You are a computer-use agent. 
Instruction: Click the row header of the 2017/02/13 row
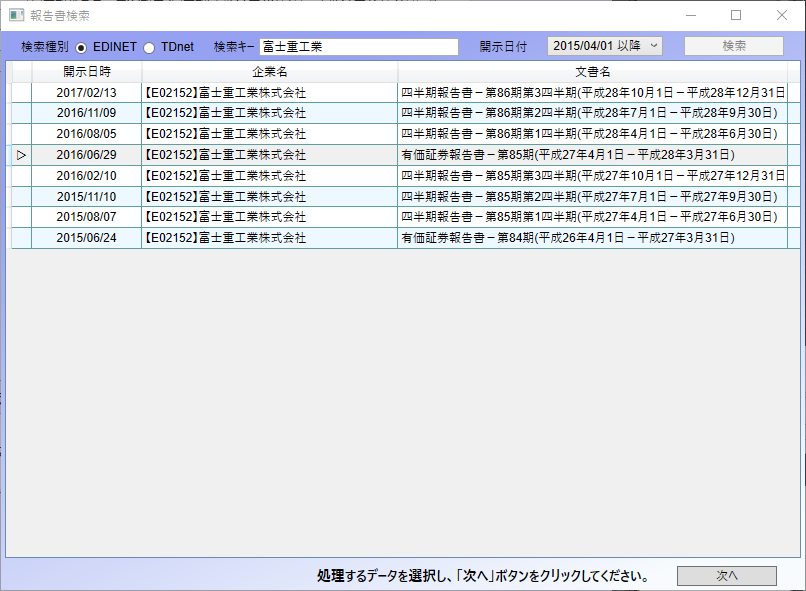[21, 93]
